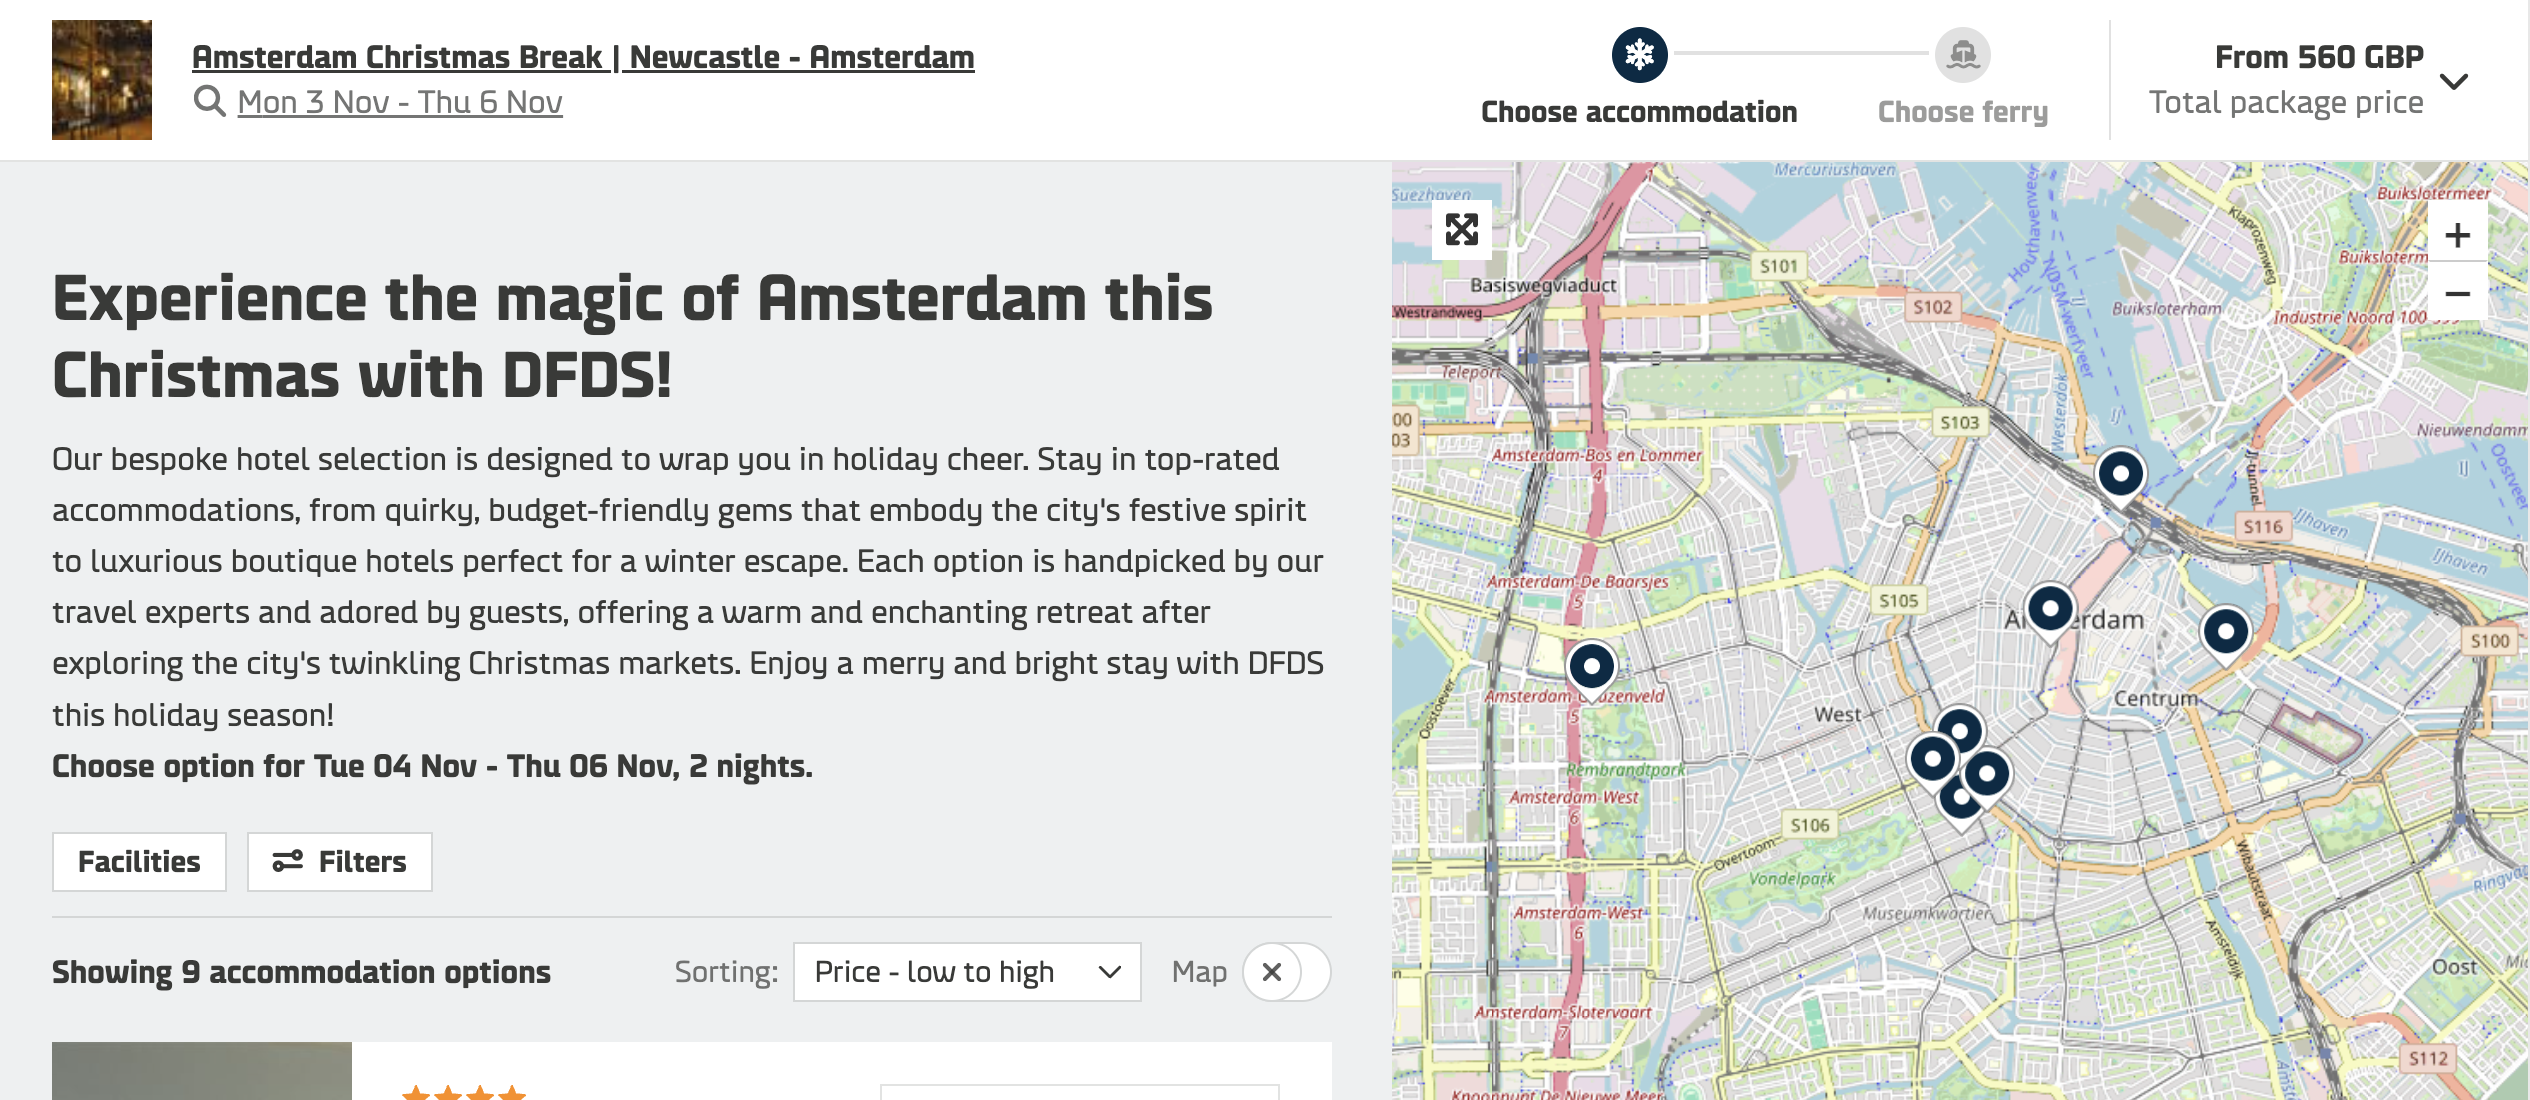Zoom out on the map
This screenshot has height=1100, width=2530.
tap(2457, 294)
